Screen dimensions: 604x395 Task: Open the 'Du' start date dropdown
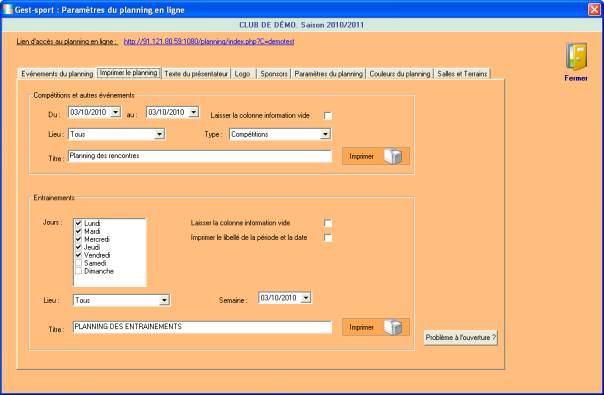[x=115, y=112]
